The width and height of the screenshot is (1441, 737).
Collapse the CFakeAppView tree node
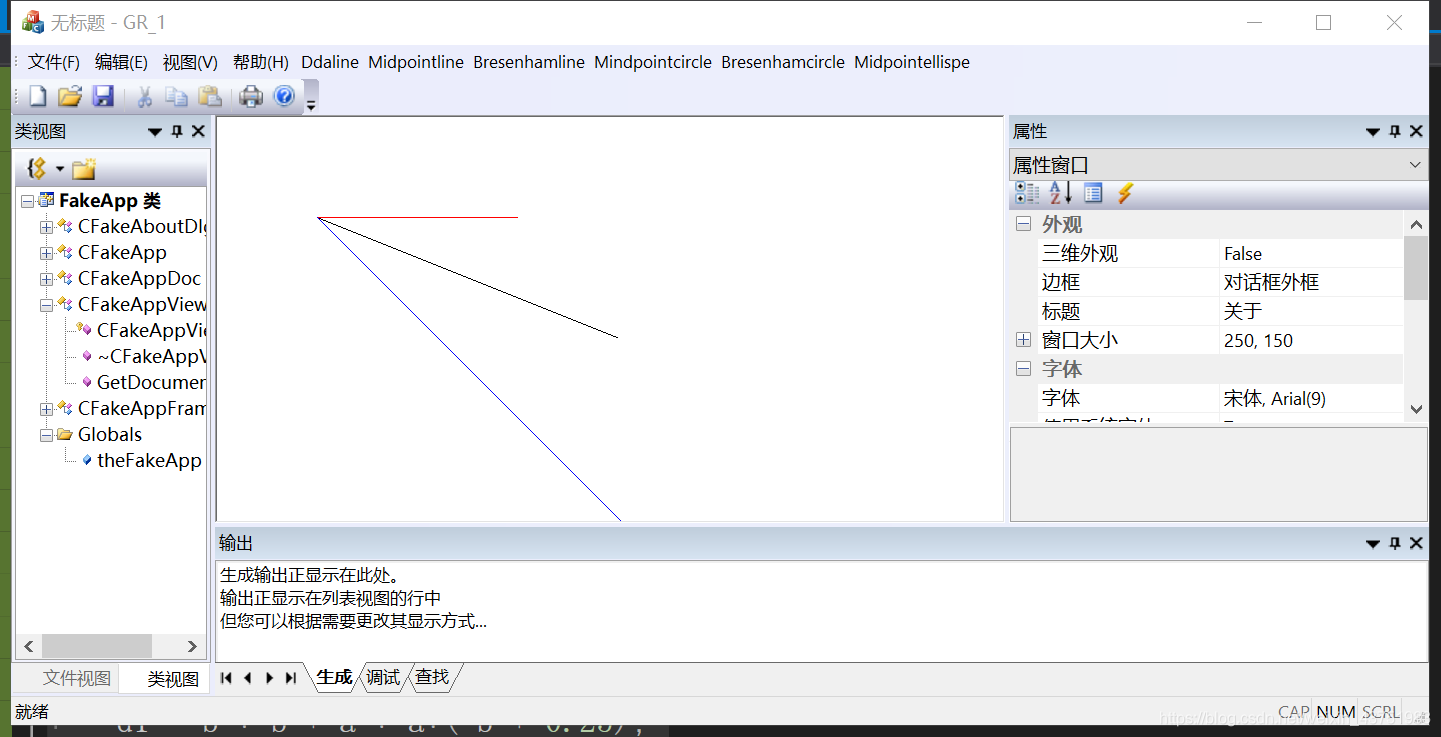pyautogui.click(x=46, y=305)
